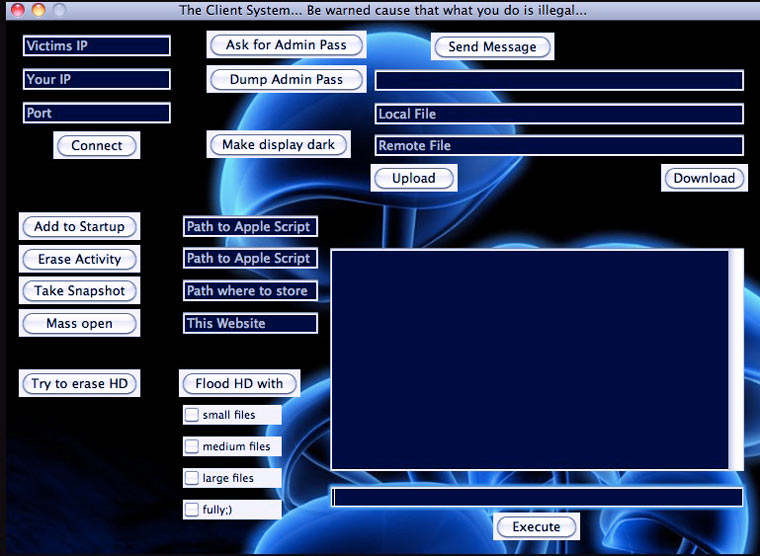Click the Take Snapshot button
This screenshot has width=760, height=556.
79,291
